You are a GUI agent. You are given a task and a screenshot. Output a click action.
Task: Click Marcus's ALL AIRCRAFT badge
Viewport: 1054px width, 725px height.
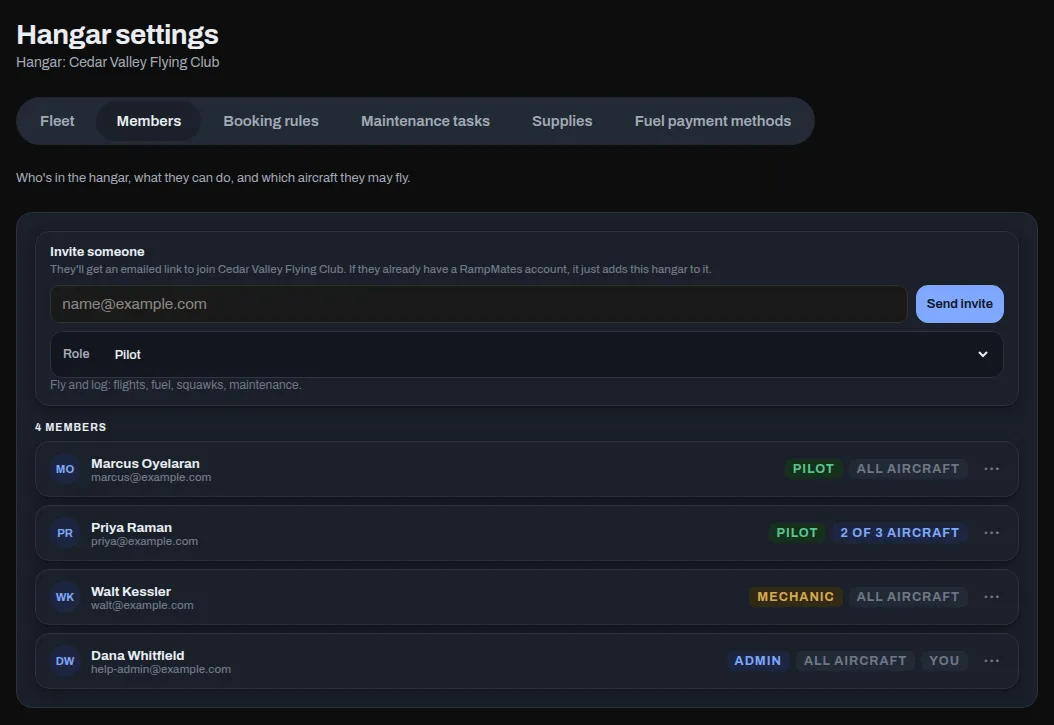point(907,468)
